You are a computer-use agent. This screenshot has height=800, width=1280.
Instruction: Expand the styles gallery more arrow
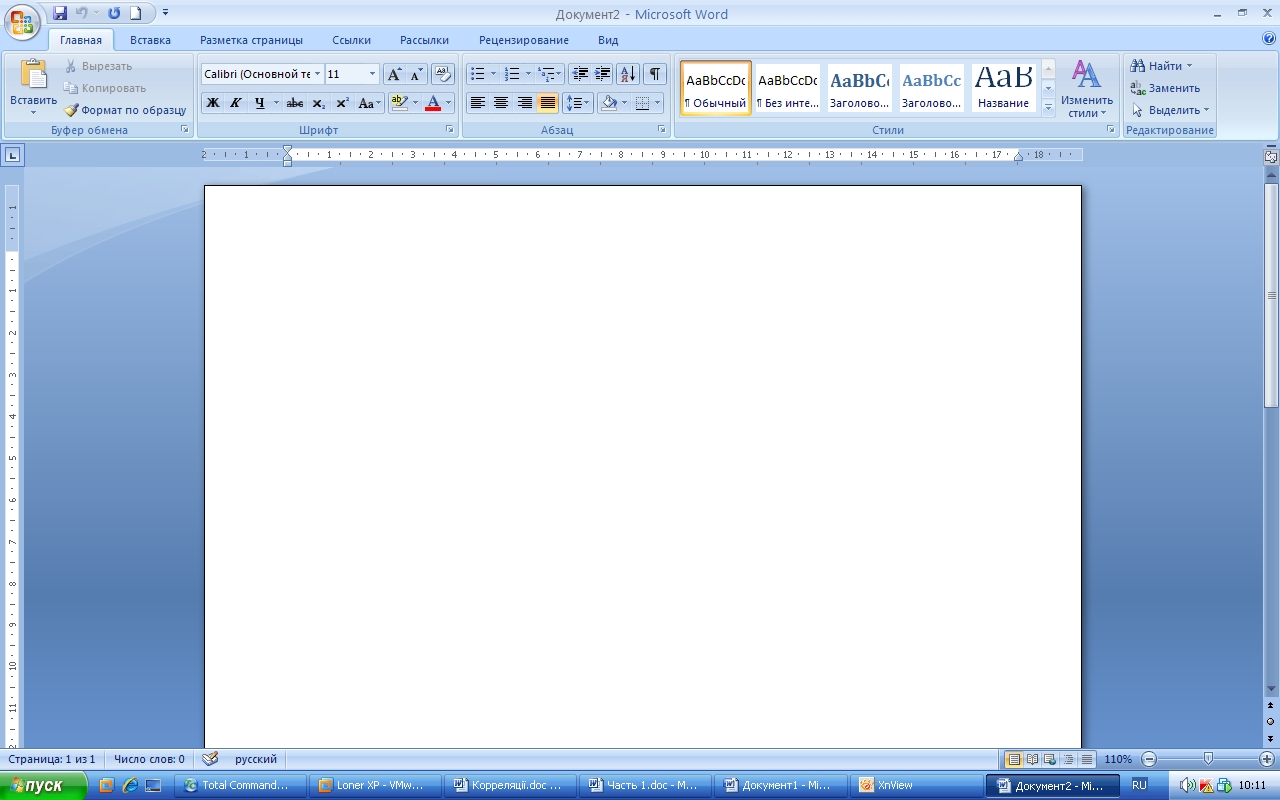[x=1048, y=108]
